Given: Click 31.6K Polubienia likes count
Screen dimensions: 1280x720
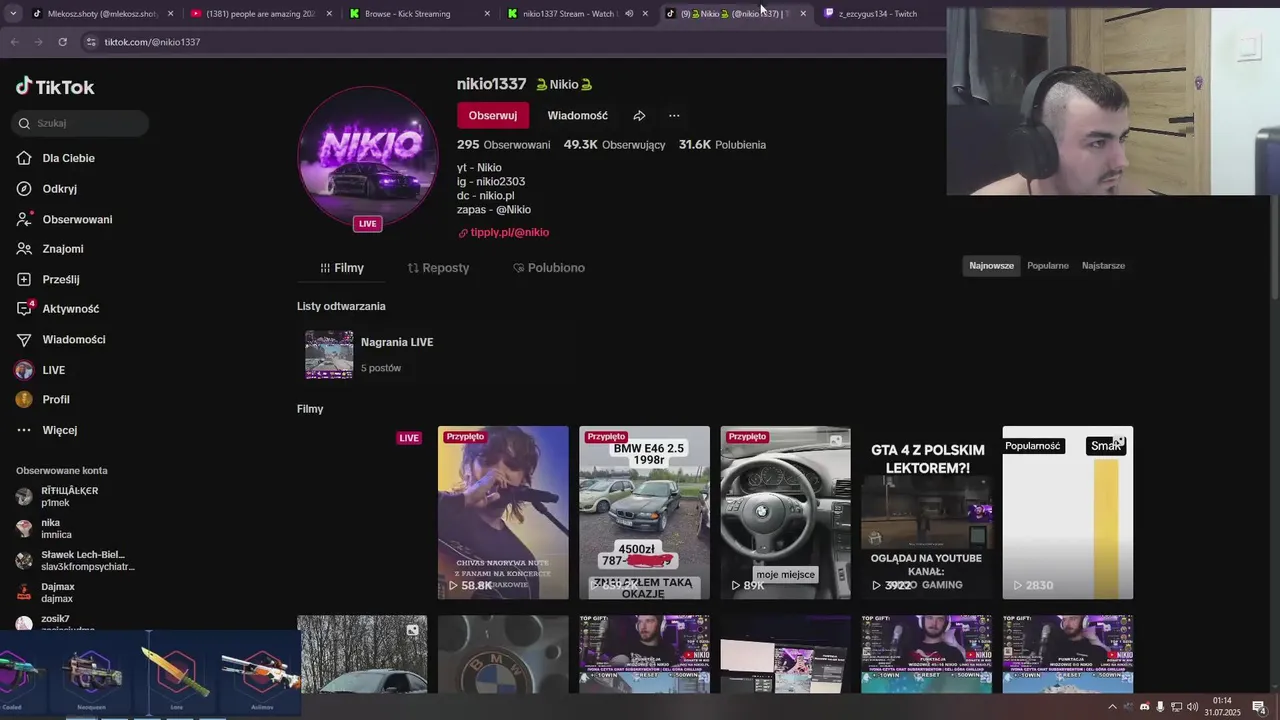Looking at the screenshot, I should (722, 145).
